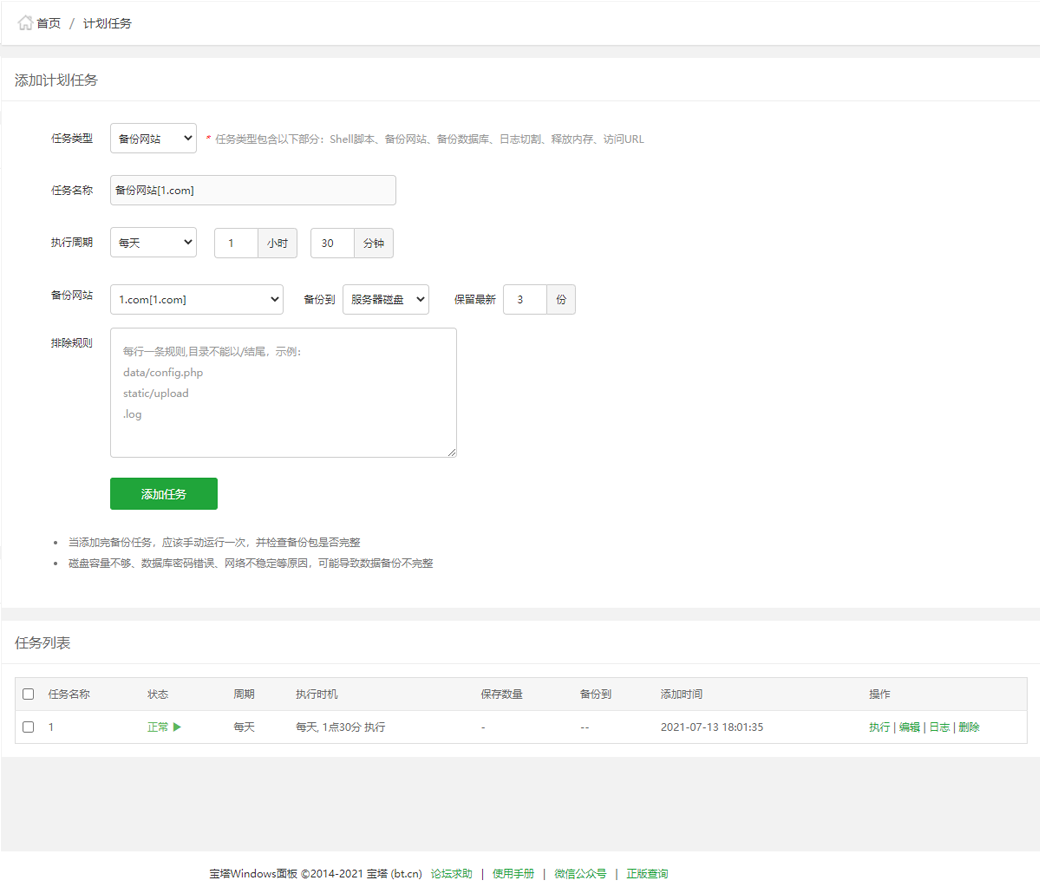Expand the 执行周期 每天 dropdown
1040x888 pixels.
(x=153, y=242)
